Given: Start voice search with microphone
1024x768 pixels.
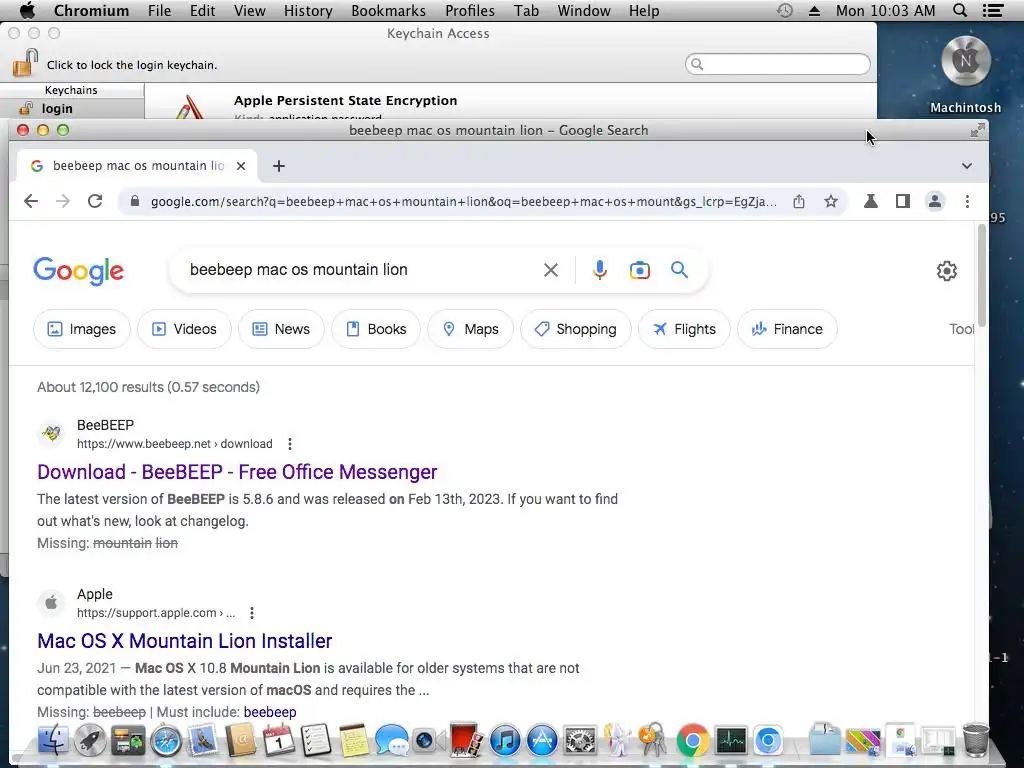Looking at the screenshot, I should [600, 270].
